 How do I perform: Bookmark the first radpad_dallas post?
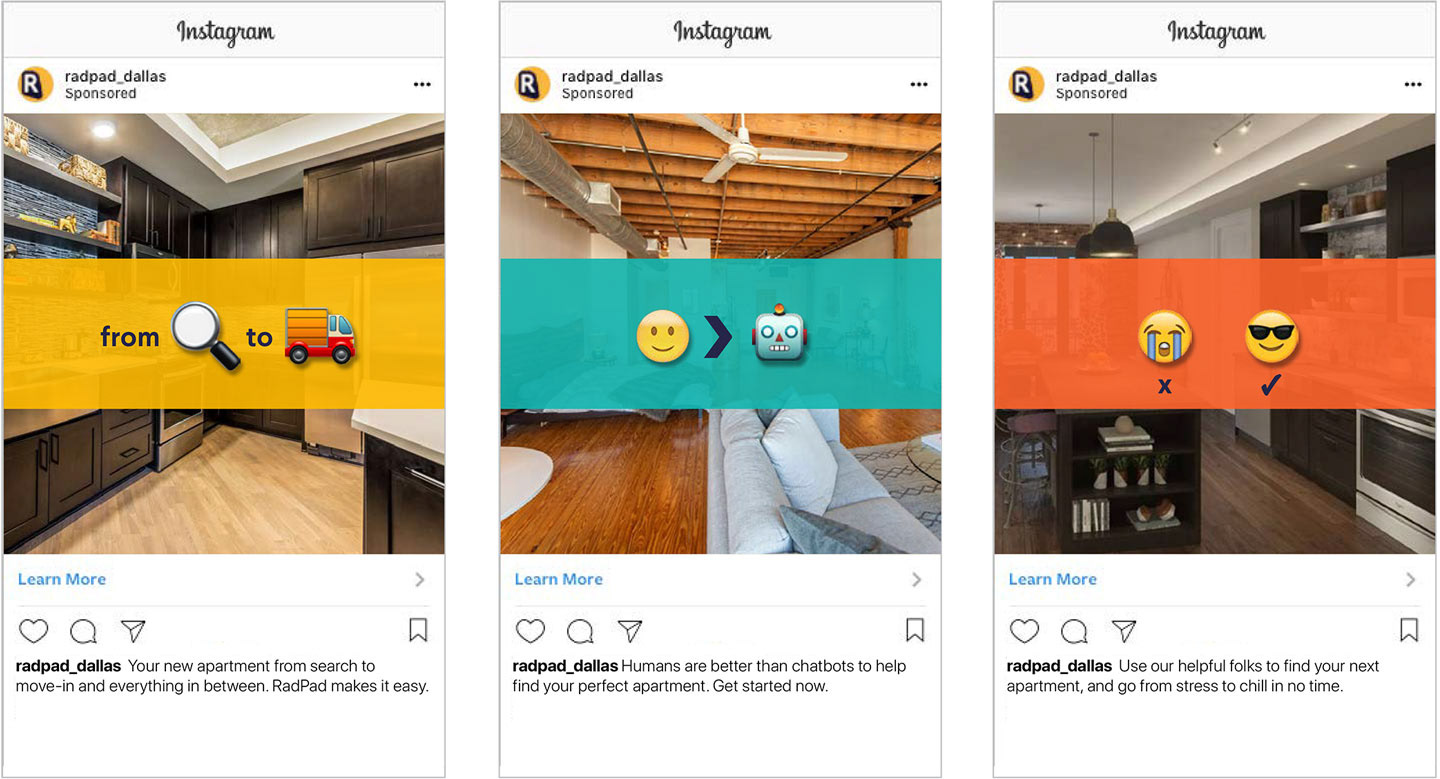[418, 630]
